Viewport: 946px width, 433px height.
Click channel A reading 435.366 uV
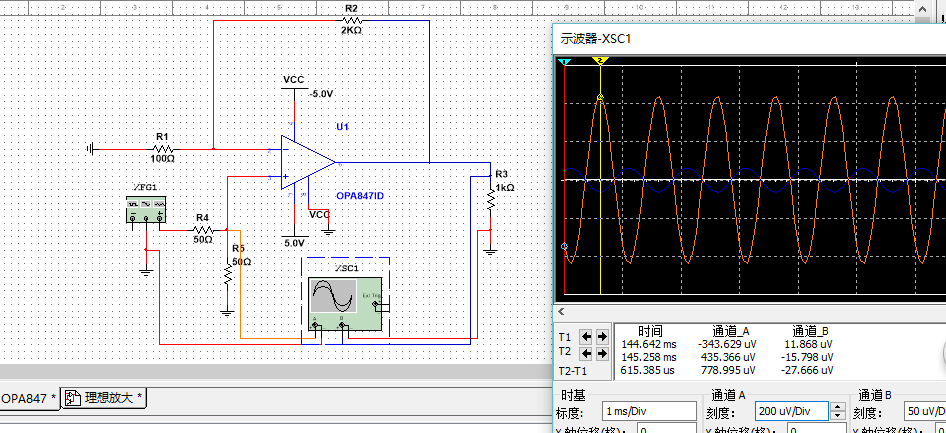(x=728, y=357)
